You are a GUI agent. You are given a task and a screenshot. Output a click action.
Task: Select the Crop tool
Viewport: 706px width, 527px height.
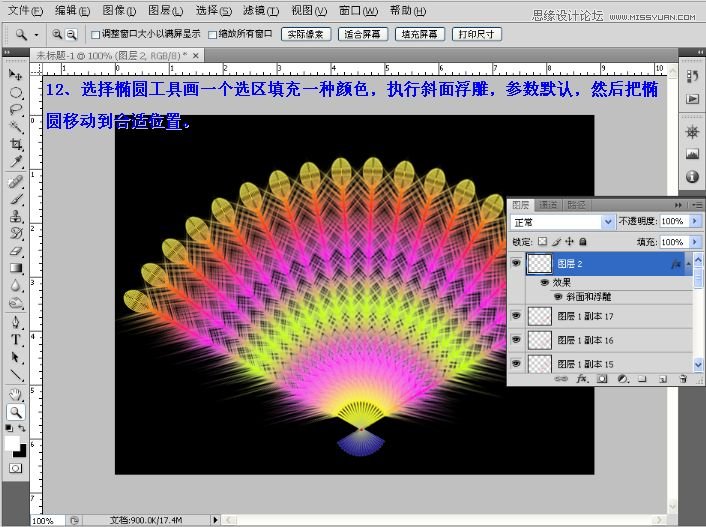pos(15,144)
